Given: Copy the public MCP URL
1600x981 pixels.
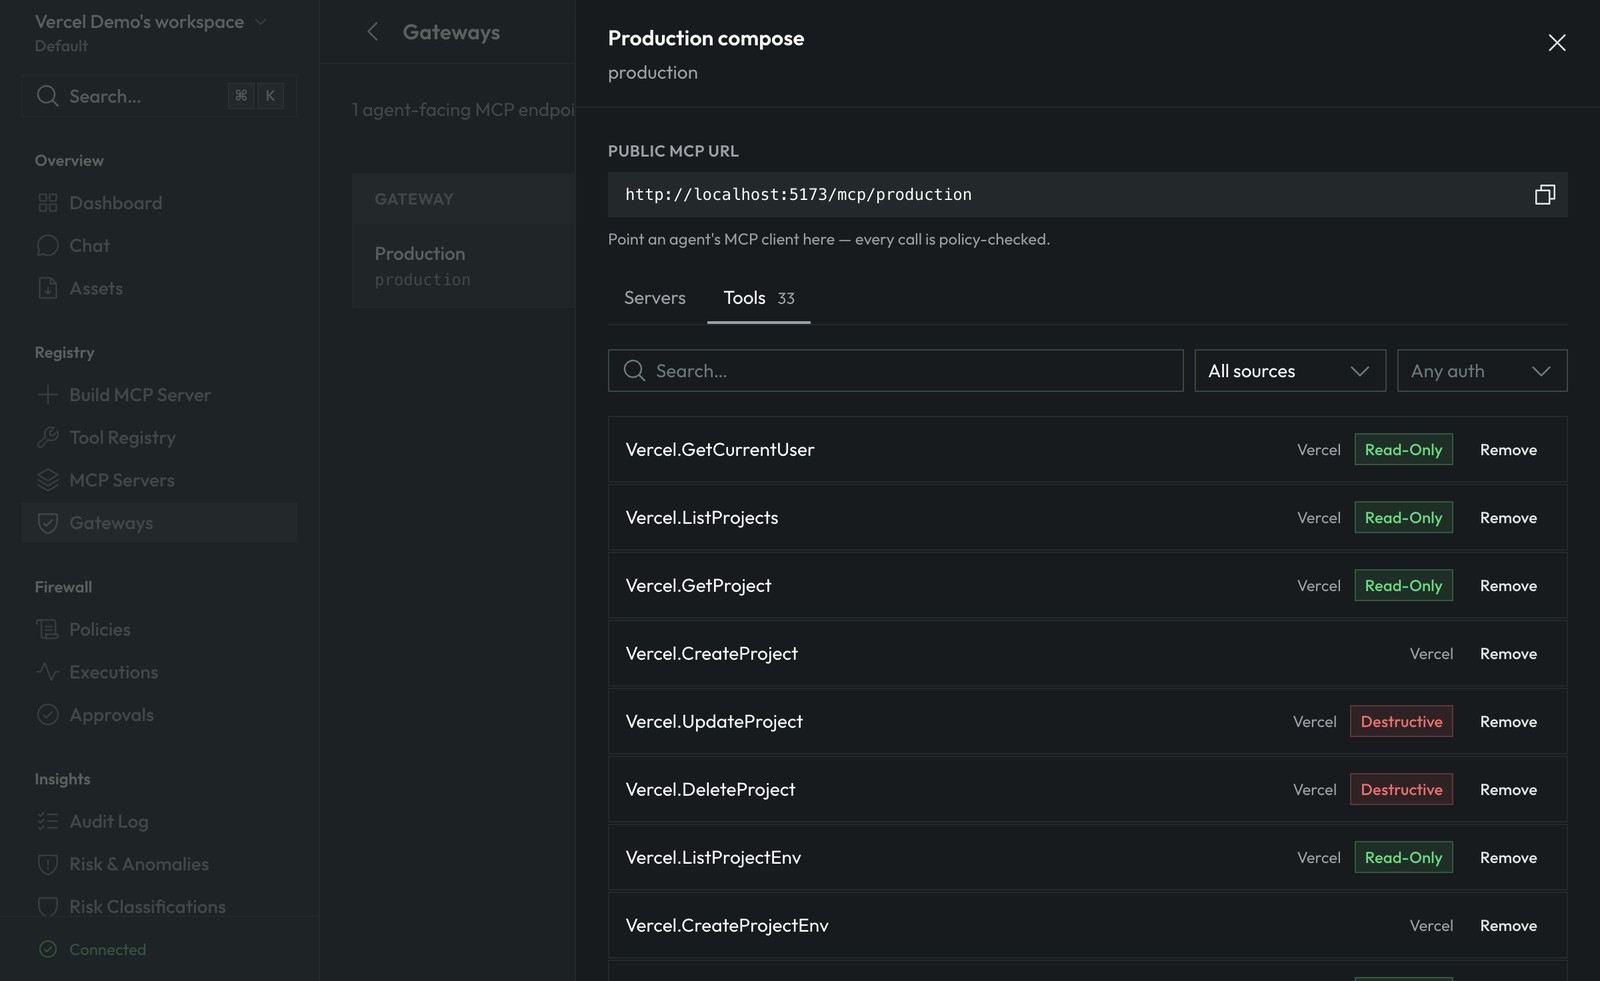Looking at the screenshot, I should point(1545,194).
